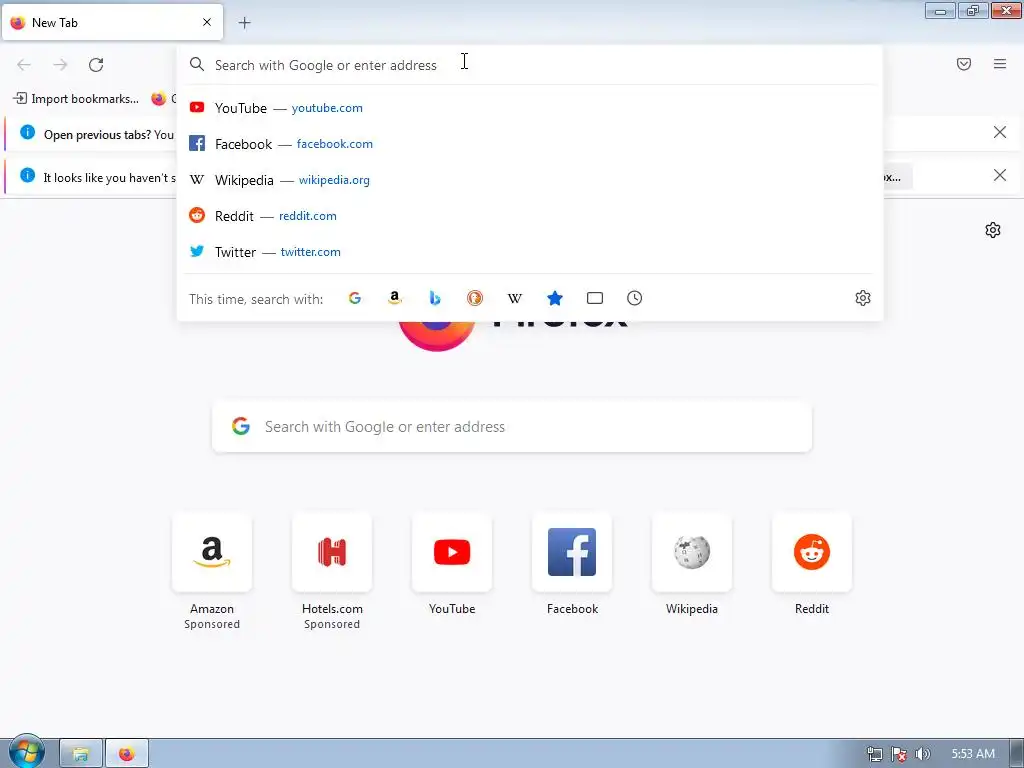This screenshot has width=1024, height=768.
Task: Click Import bookmarks toolbar item
Action: click(x=76, y=99)
